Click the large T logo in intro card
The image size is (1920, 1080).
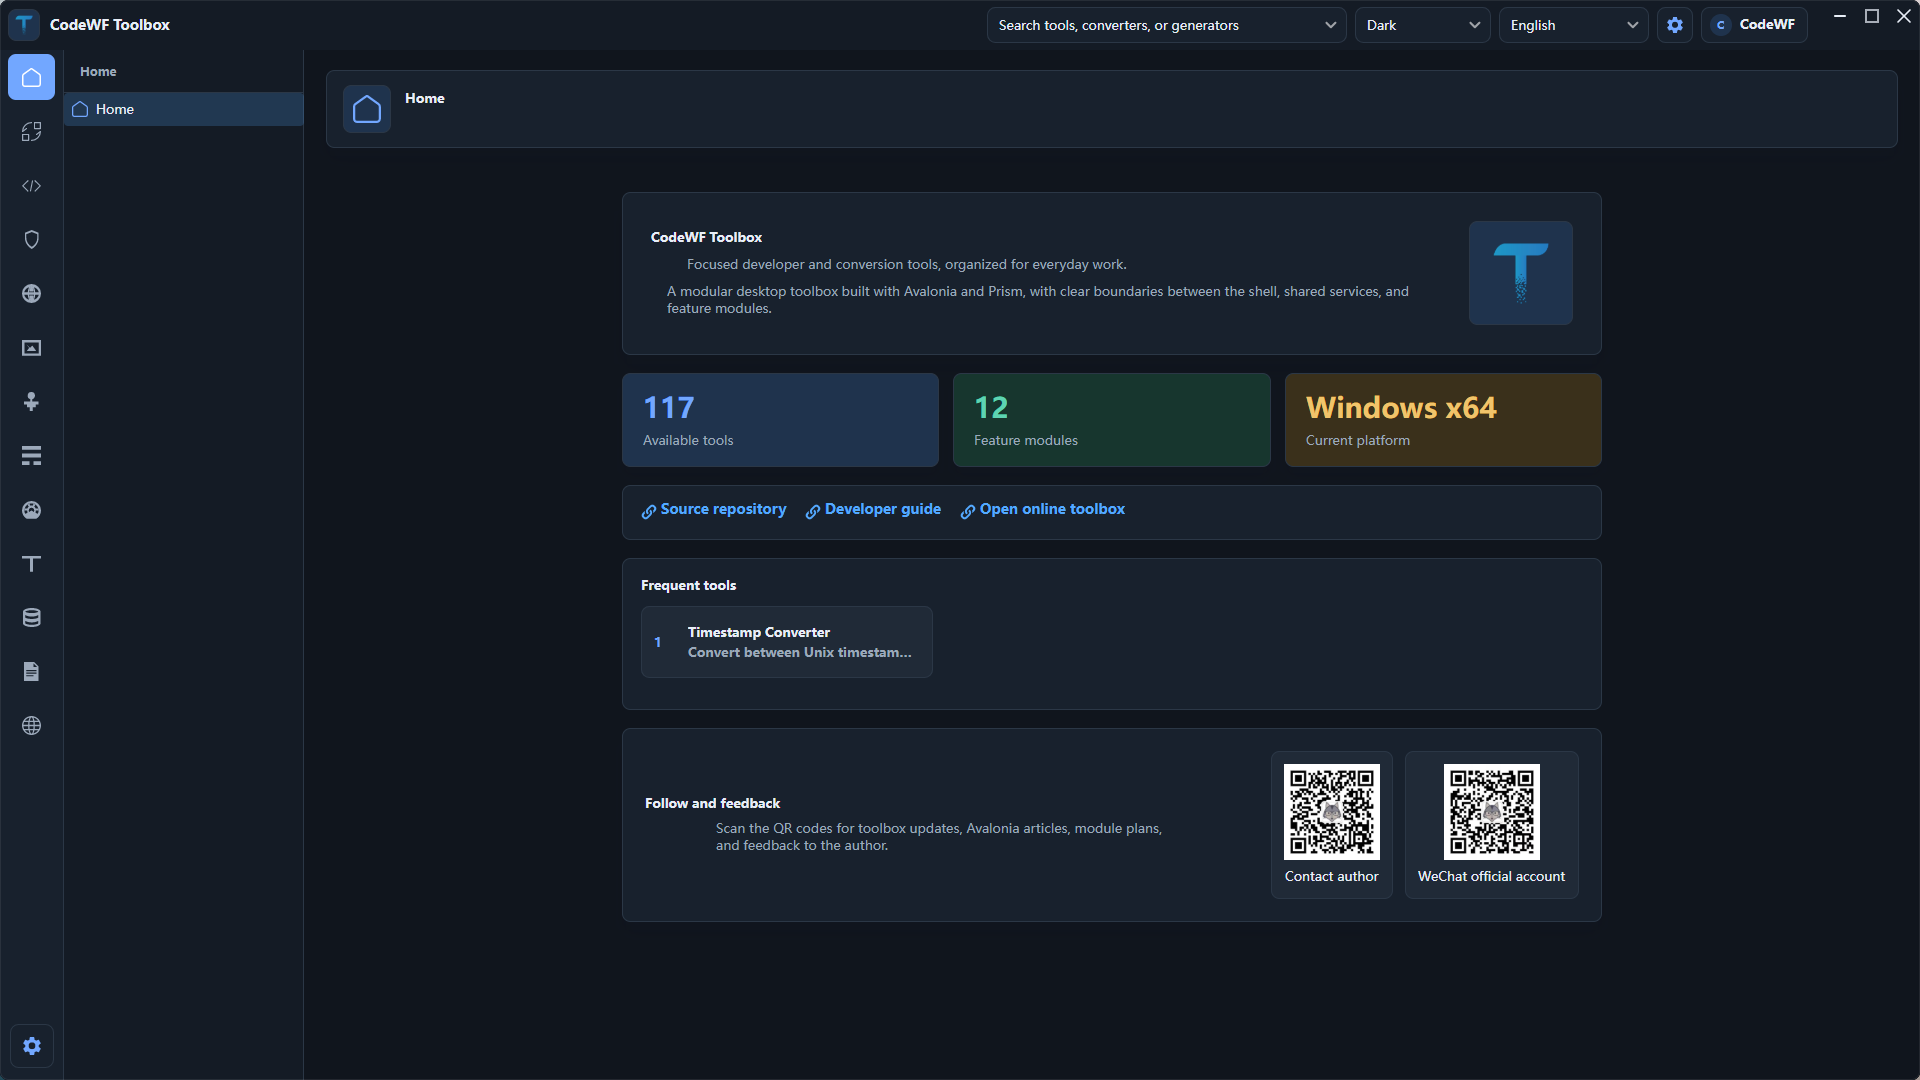click(x=1520, y=273)
